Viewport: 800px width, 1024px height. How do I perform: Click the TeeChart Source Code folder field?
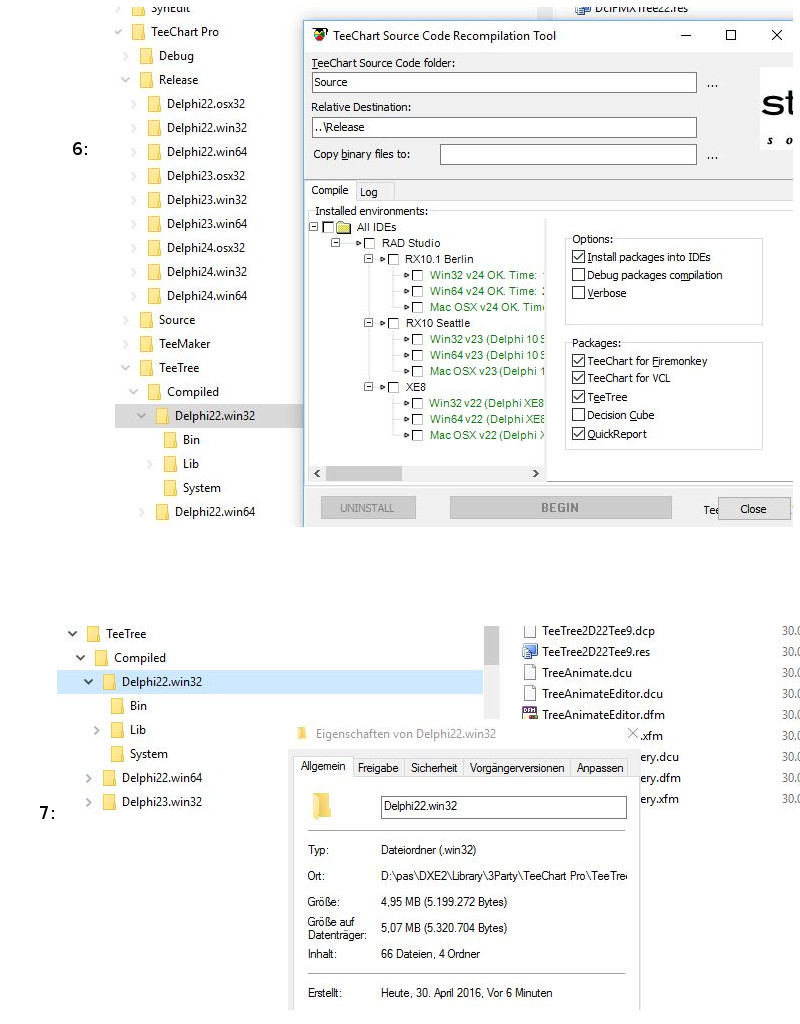pyautogui.click(x=504, y=82)
